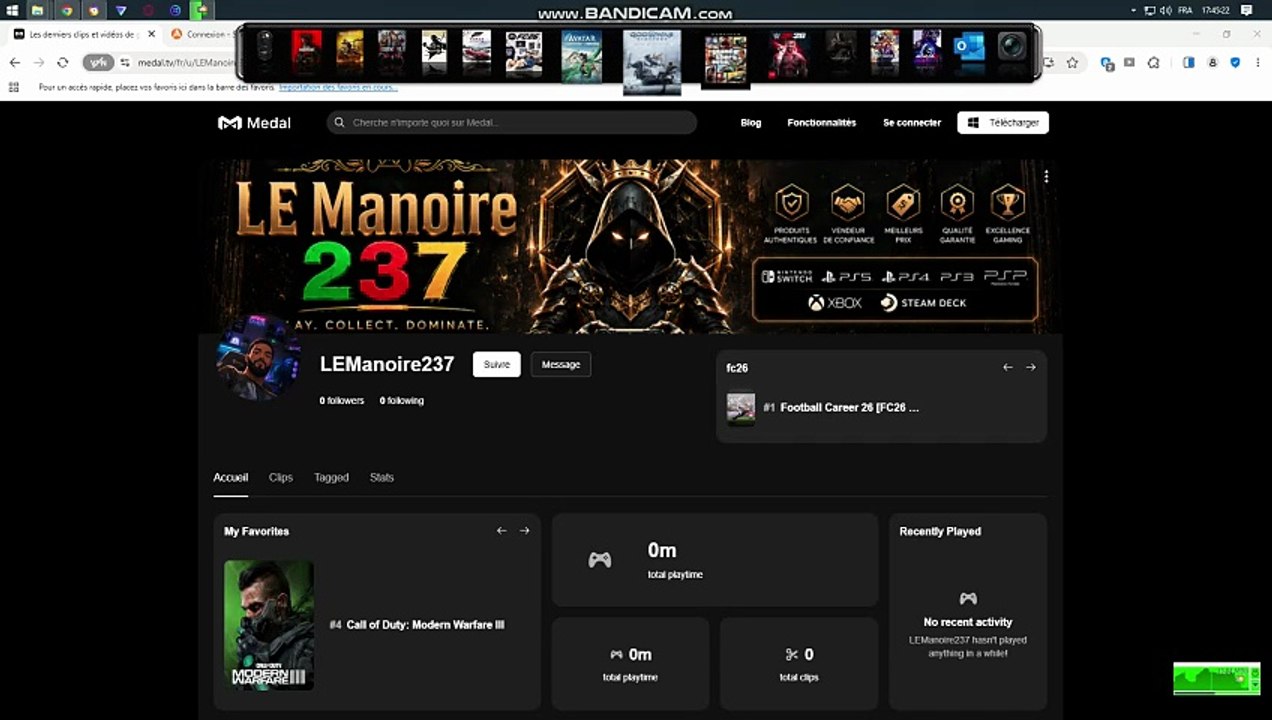Click the scissors total clips icon
The width and height of the screenshot is (1272, 720).
tap(792, 655)
